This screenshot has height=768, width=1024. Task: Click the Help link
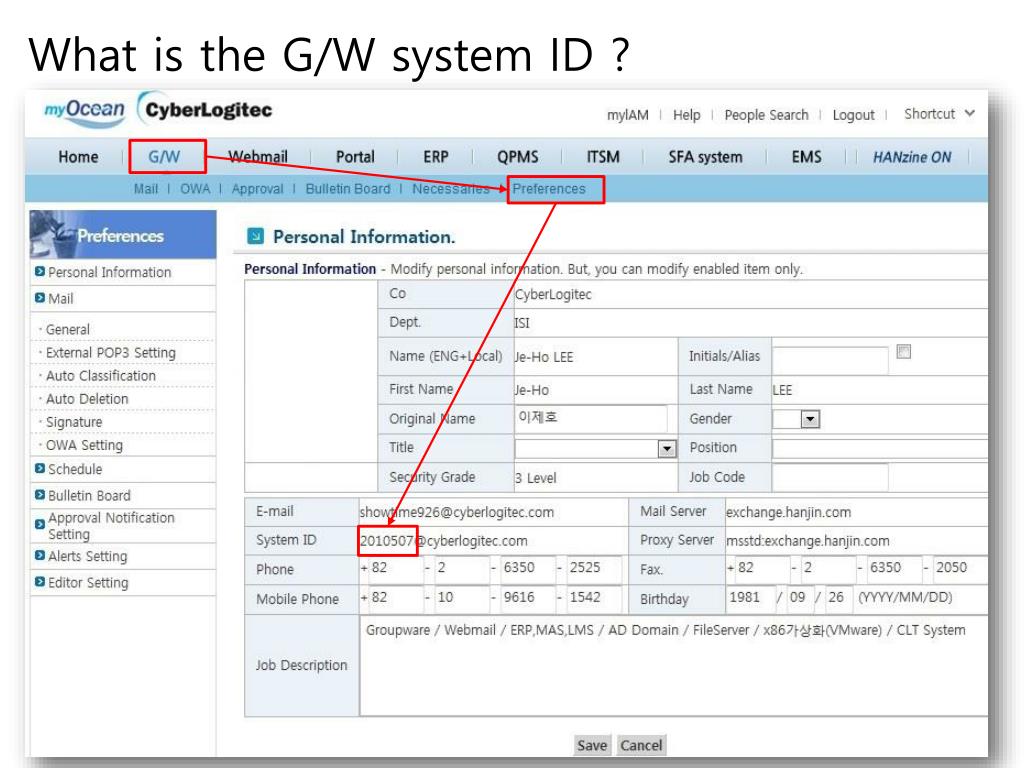[686, 115]
